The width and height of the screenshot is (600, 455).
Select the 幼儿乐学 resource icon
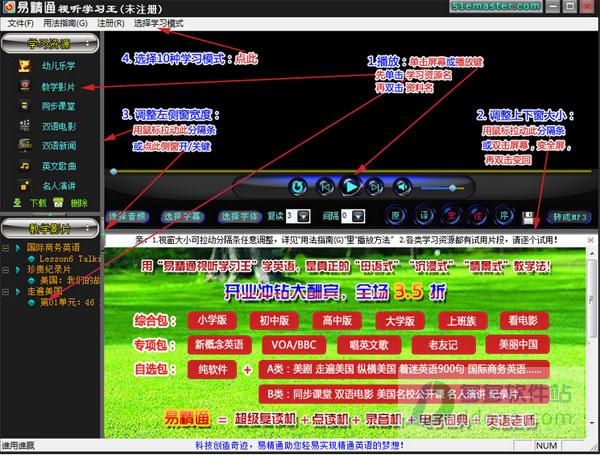pyautogui.click(x=24, y=65)
